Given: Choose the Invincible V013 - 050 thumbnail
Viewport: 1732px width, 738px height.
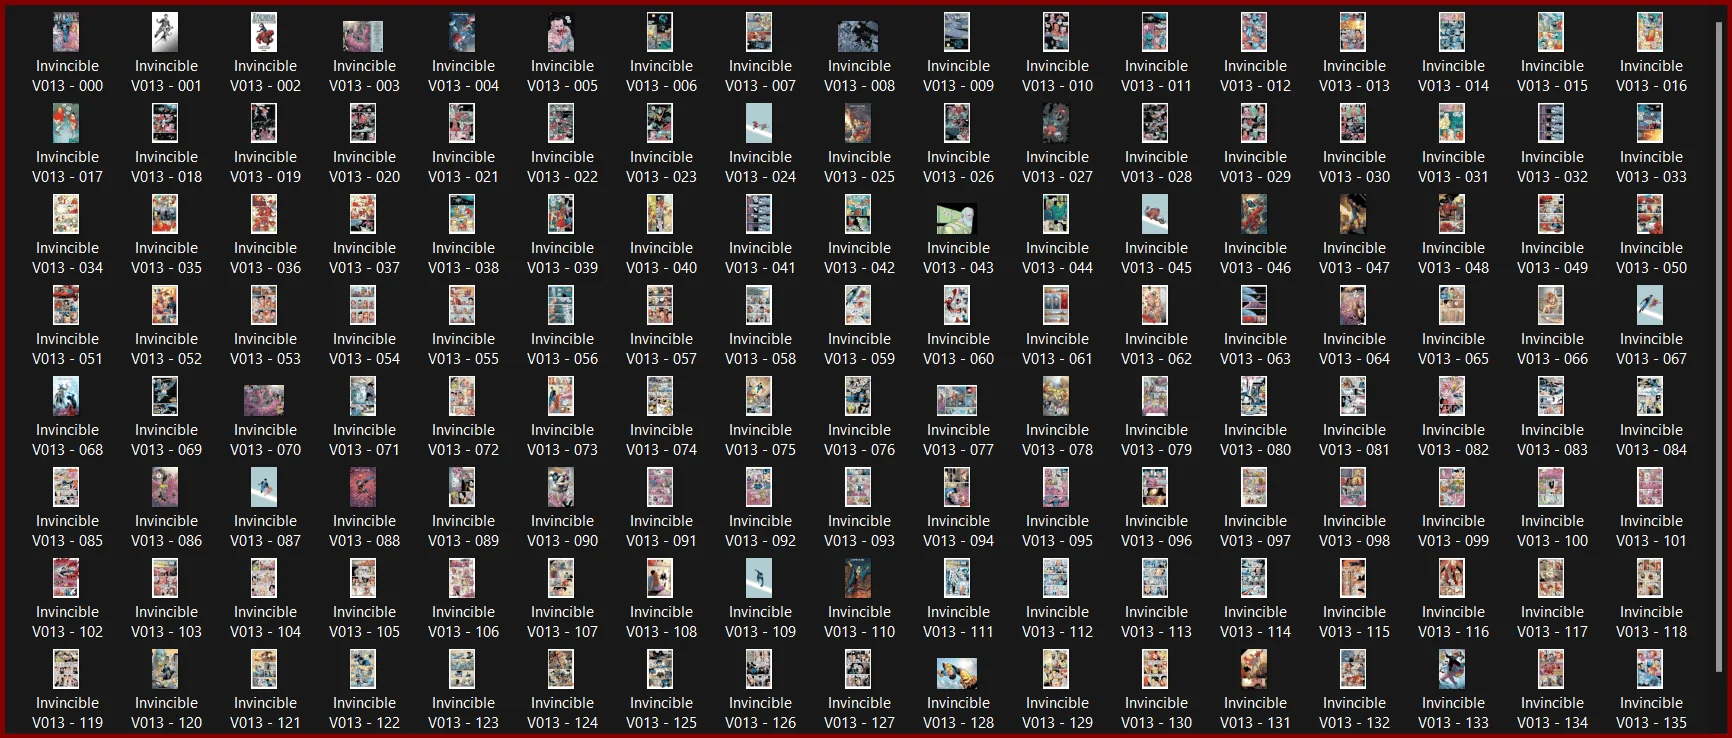Looking at the screenshot, I should point(1650,214).
